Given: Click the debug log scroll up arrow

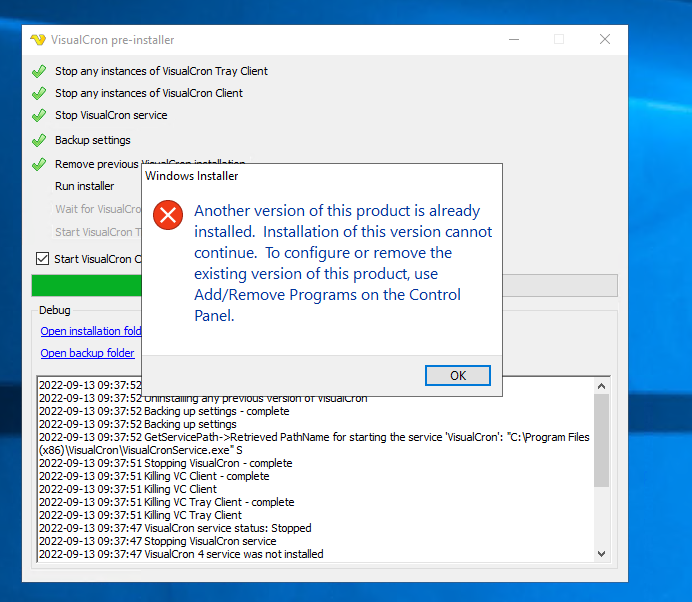Looking at the screenshot, I should pyautogui.click(x=602, y=385).
